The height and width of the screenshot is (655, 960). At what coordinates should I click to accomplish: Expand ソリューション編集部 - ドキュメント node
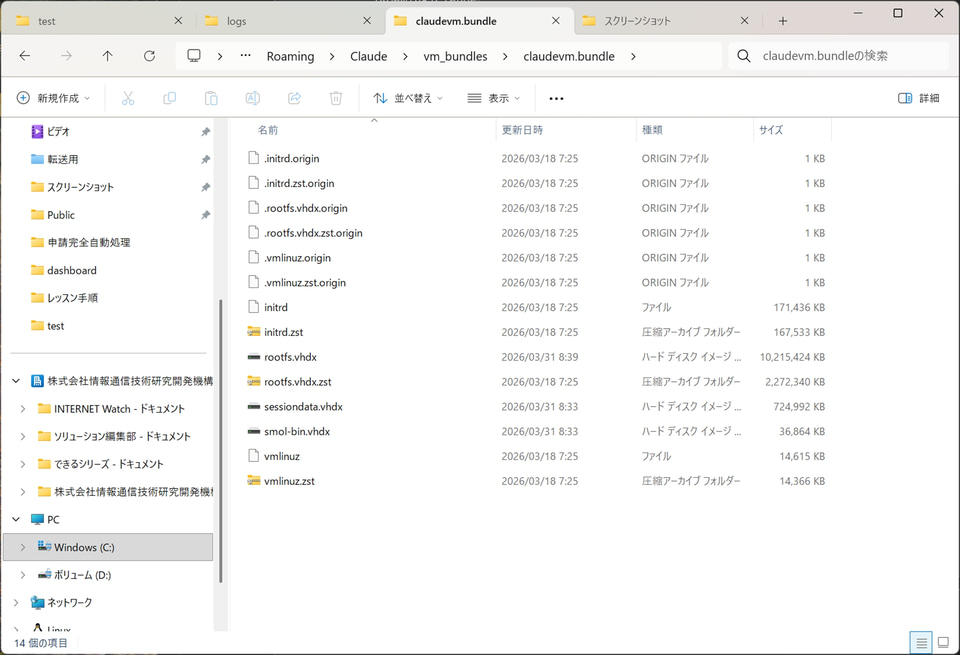point(23,436)
